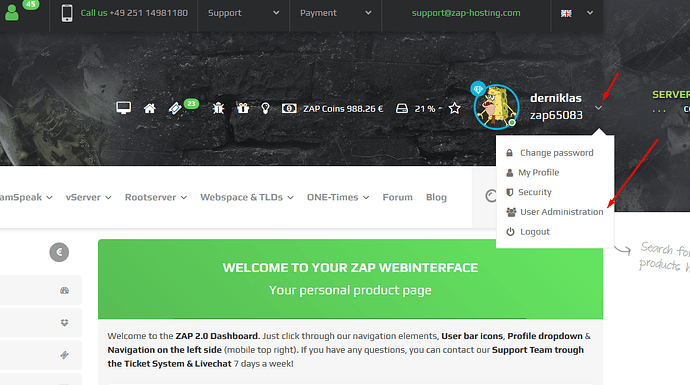Expand the vServer navigation menu
Image resolution: width=690 pixels, height=385 pixels.
(x=88, y=198)
